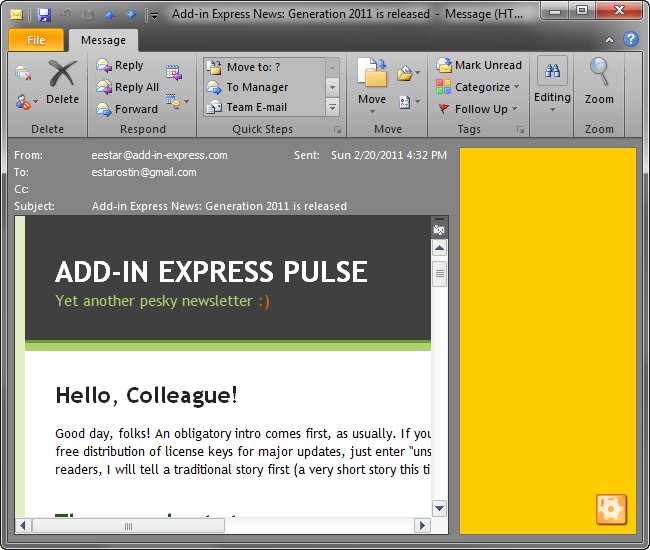Open the Junk dropdown in Delete group
Viewport: 650px width, 550px height.
(27, 102)
